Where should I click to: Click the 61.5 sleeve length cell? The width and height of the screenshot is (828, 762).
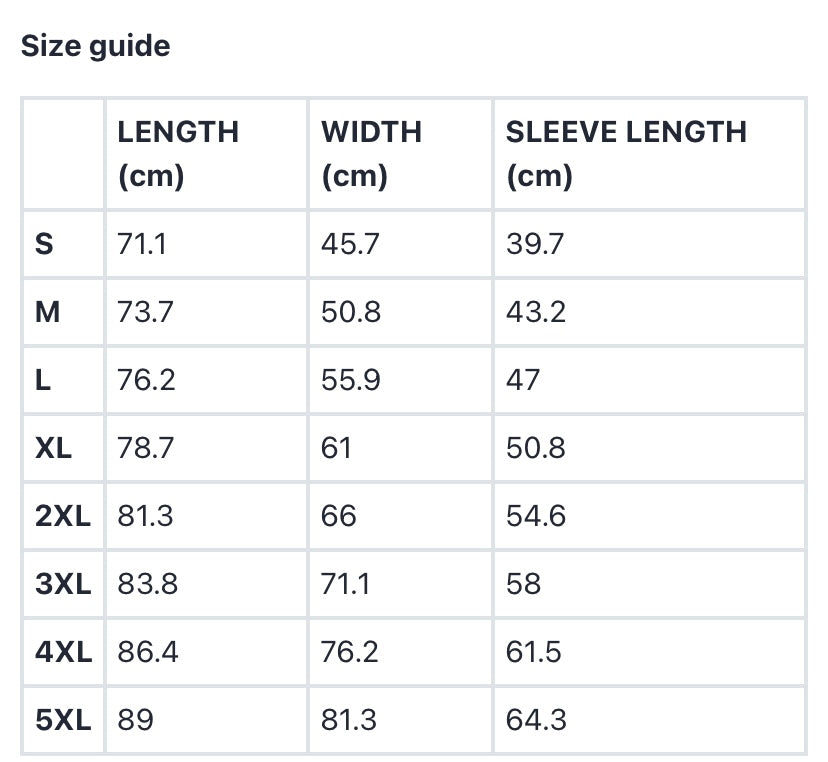534,652
